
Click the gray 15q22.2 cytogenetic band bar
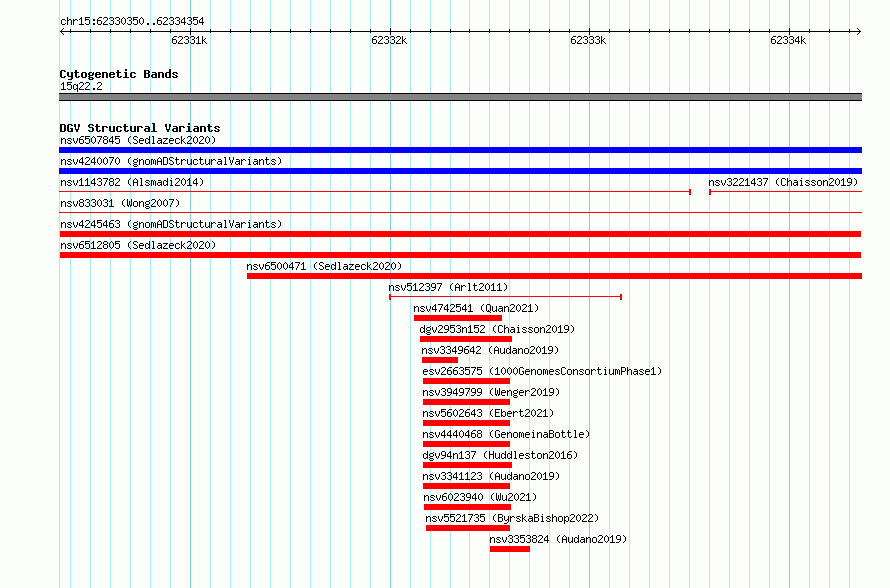460,97
